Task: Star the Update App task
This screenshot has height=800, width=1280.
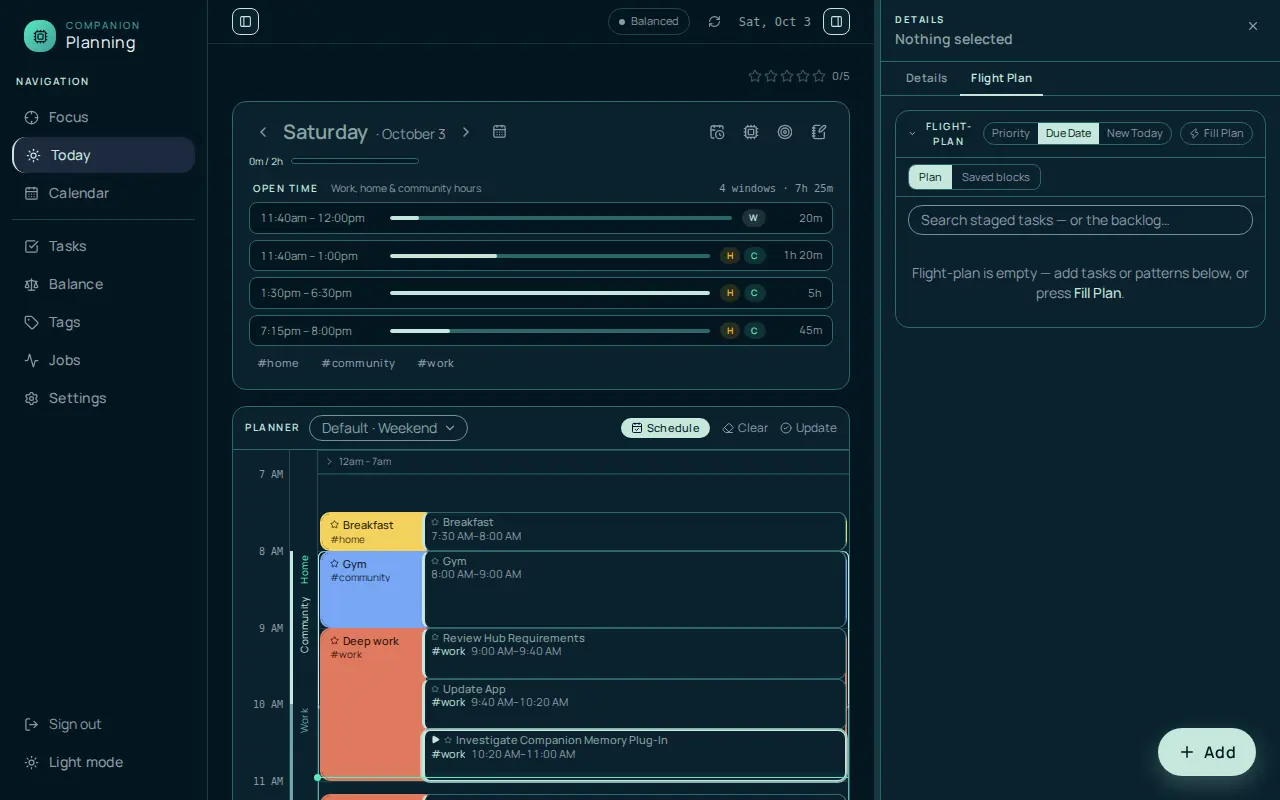Action: tap(435, 689)
